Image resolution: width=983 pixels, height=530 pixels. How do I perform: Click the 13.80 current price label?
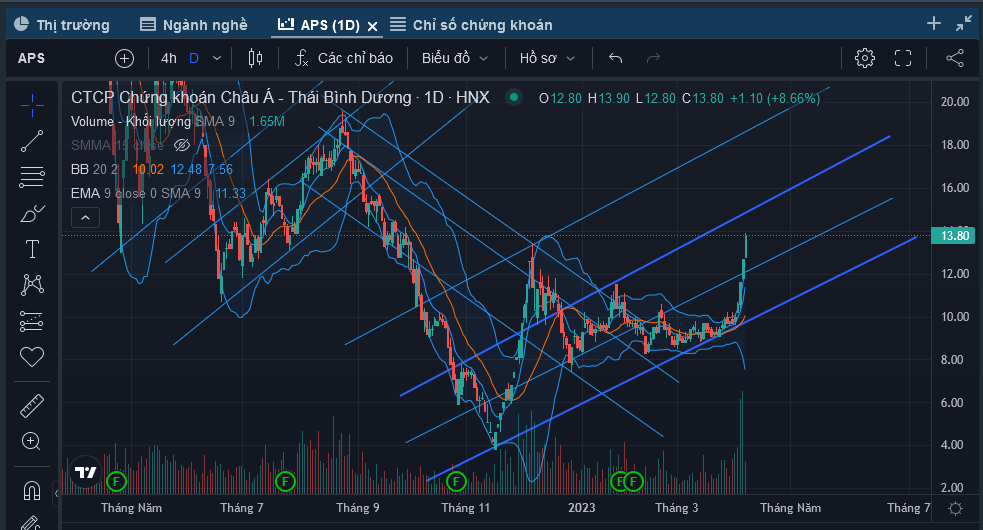(954, 236)
